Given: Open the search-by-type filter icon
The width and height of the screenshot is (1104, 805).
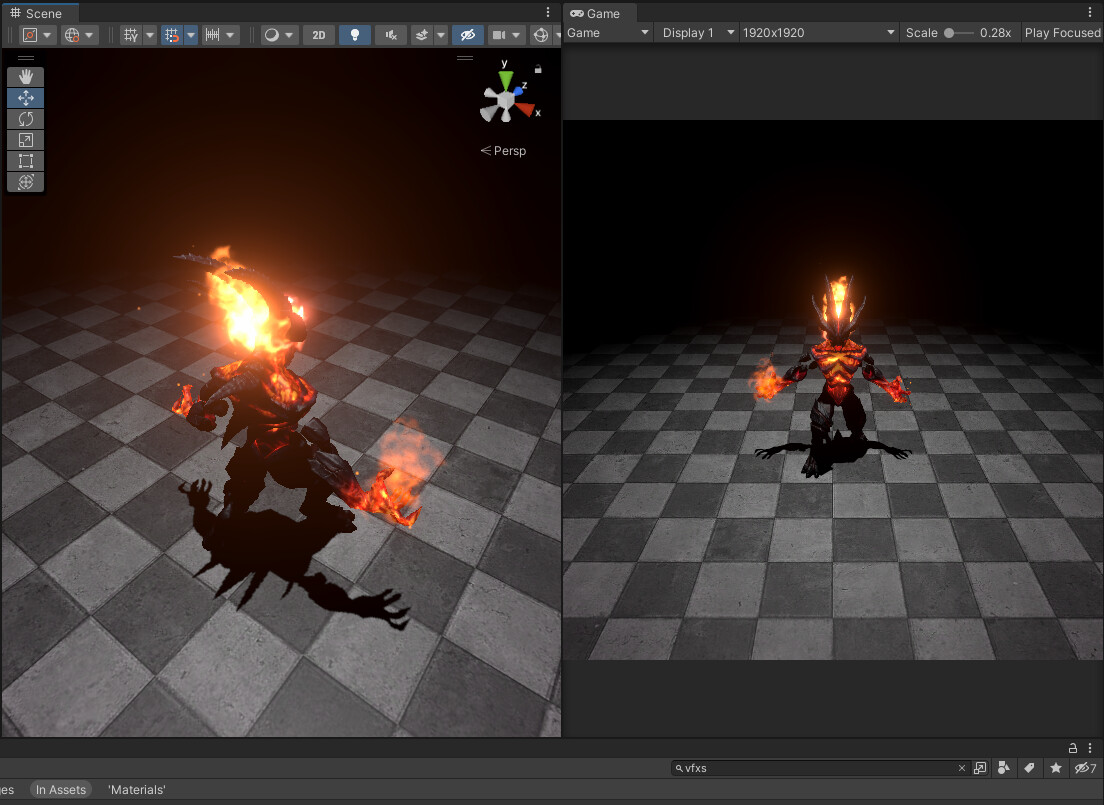Looking at the screenshot, I should pos(1003,767).
